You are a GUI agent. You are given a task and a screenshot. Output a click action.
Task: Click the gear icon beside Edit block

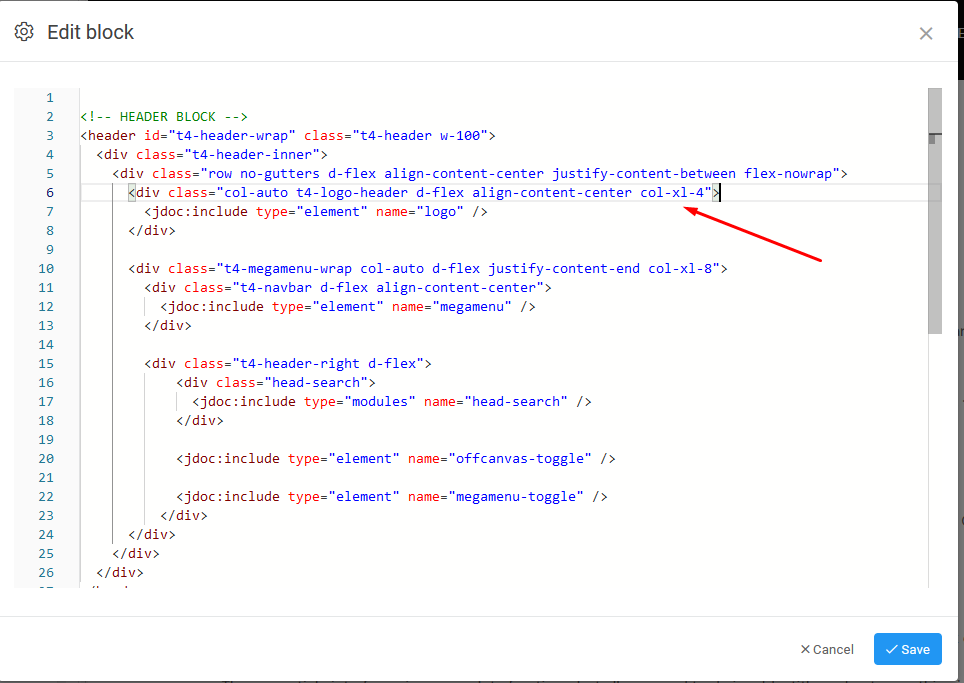tap(24, 32)
